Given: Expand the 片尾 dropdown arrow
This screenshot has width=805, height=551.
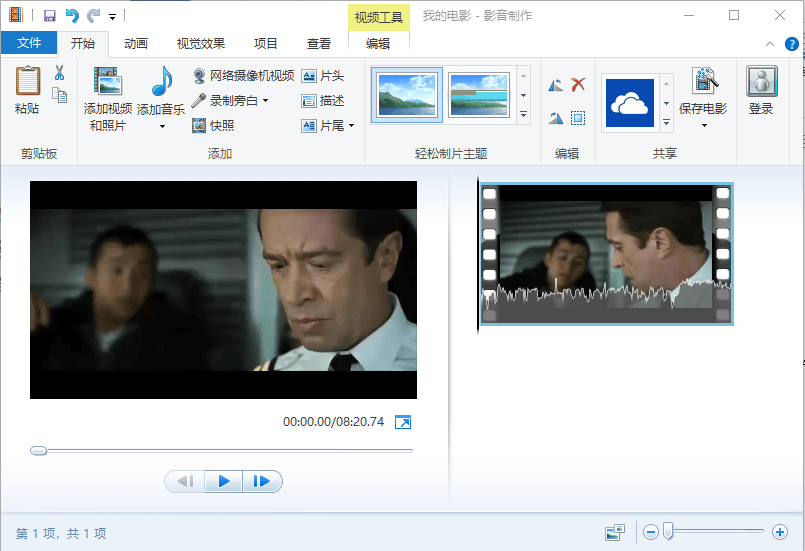Looking at the screenshot, I should (352, 125).
